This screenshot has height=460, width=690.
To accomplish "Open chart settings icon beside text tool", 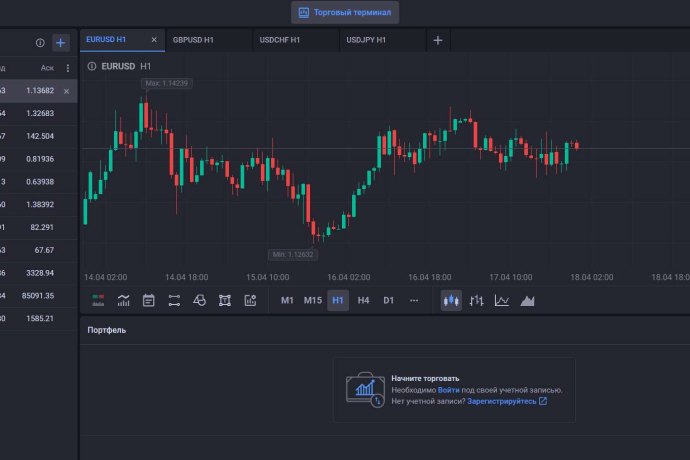I will [250, 301].
